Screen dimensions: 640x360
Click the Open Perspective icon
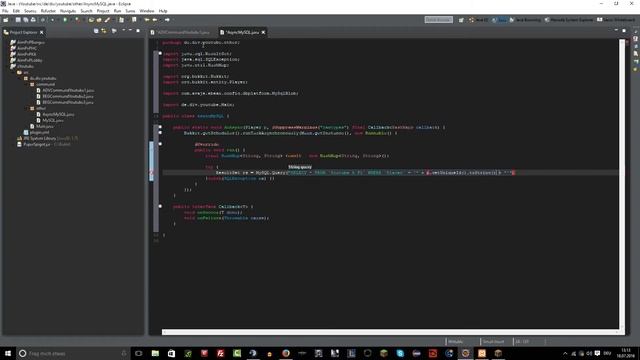tap(461, 20)
